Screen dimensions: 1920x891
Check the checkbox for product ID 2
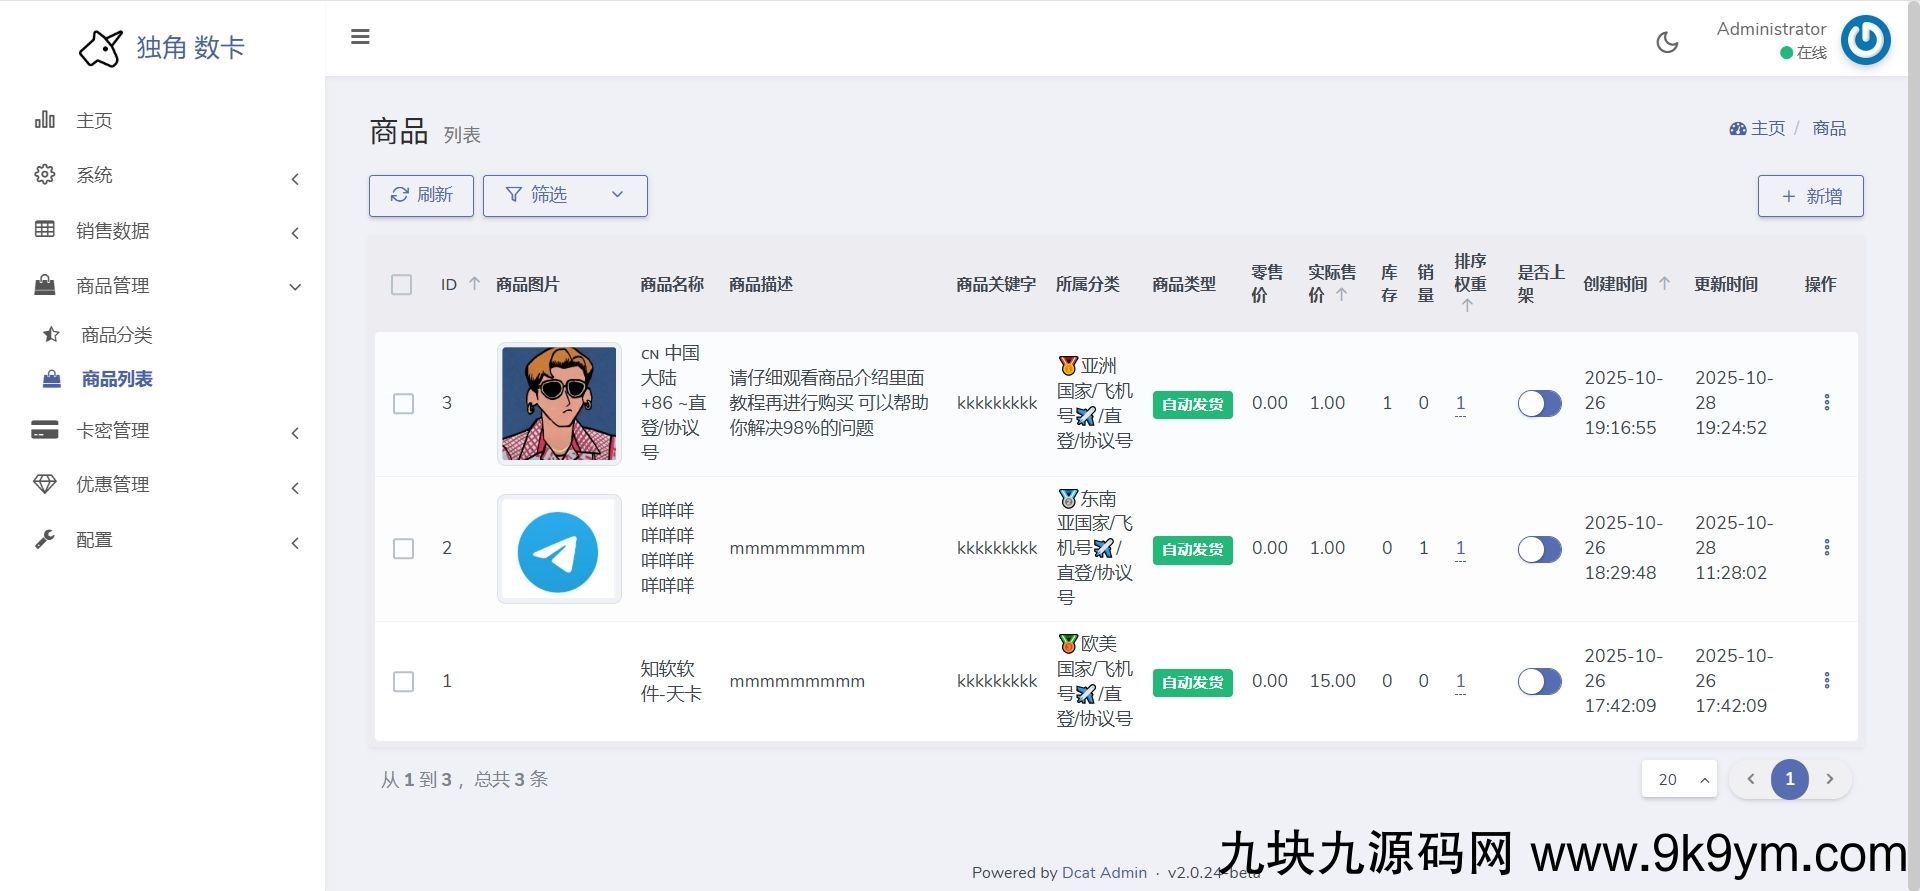click(403, 548)
